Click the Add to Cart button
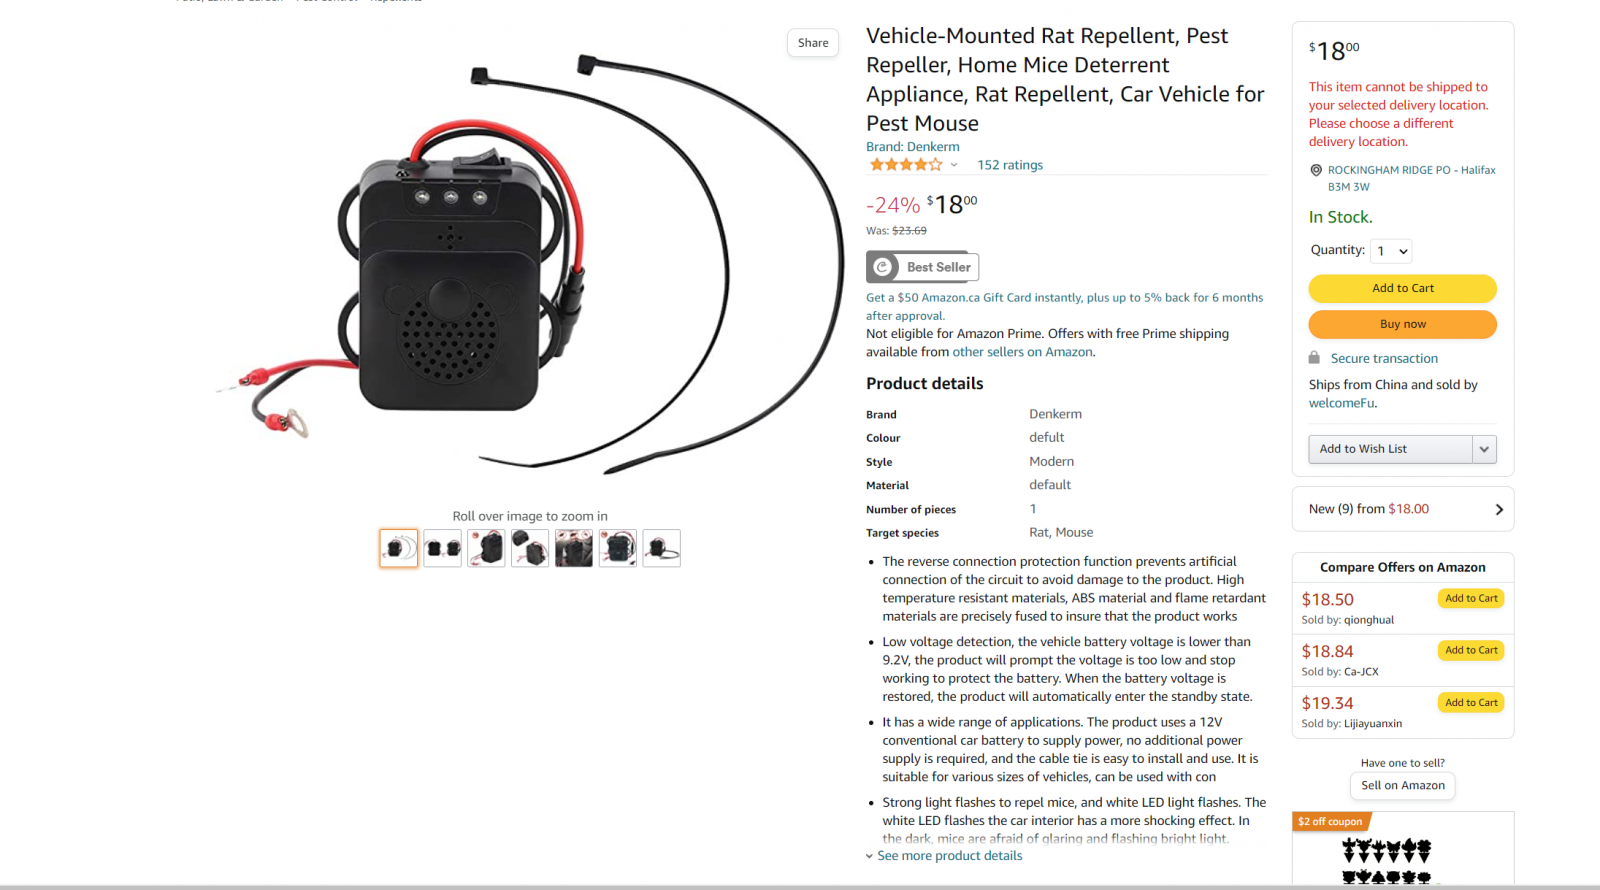This screenshot has width=1600, height=890. click(1402, 288)
